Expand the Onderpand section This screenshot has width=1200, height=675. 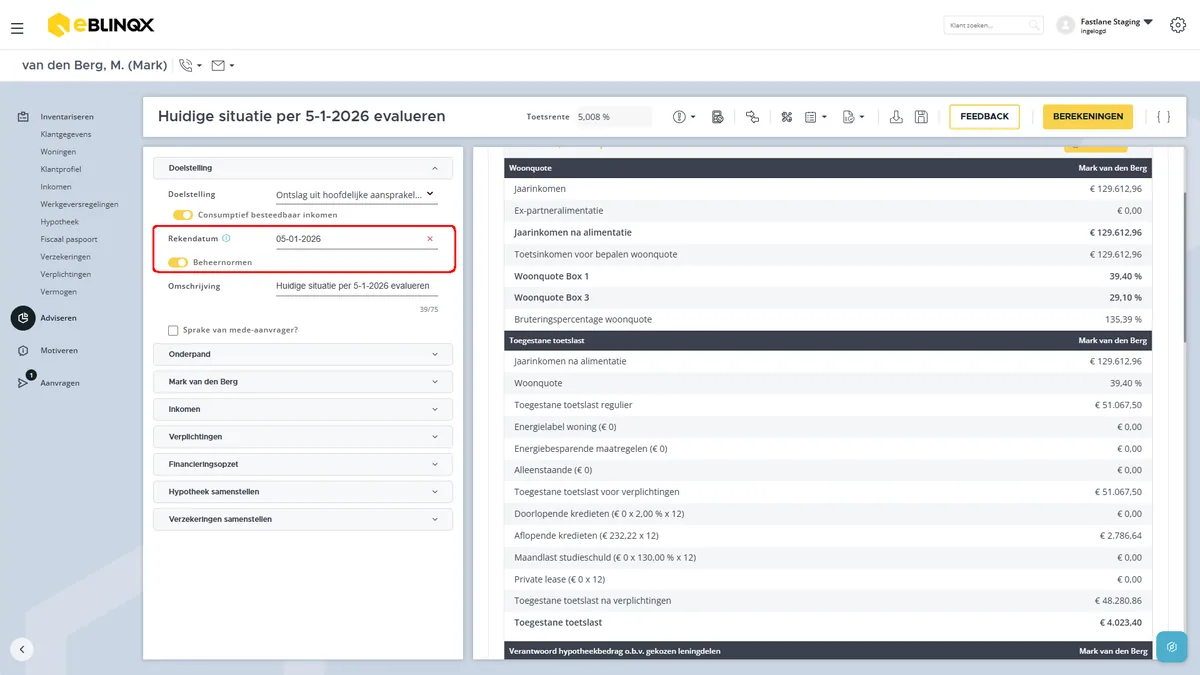(x=303, y=354)
